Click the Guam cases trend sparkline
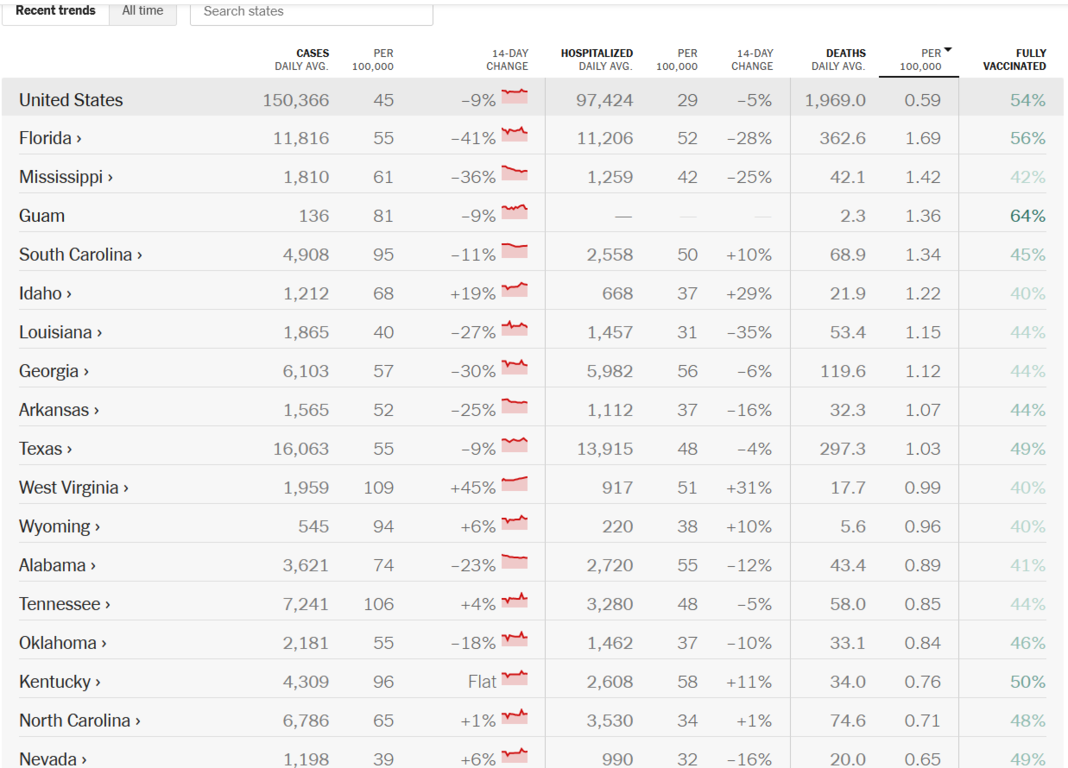The width and height of the screenshot is (1068, 768). (514, 213)
